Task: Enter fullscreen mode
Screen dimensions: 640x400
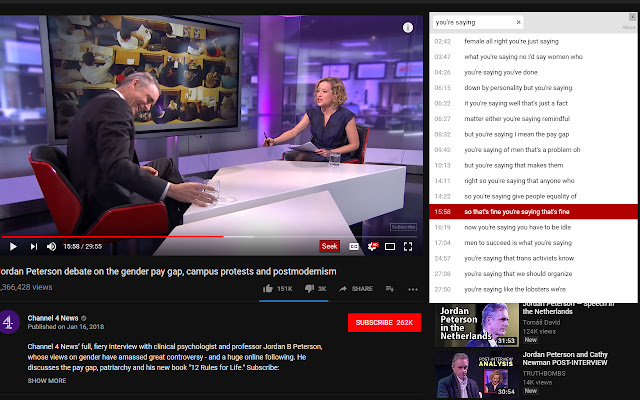Action: 411,246
